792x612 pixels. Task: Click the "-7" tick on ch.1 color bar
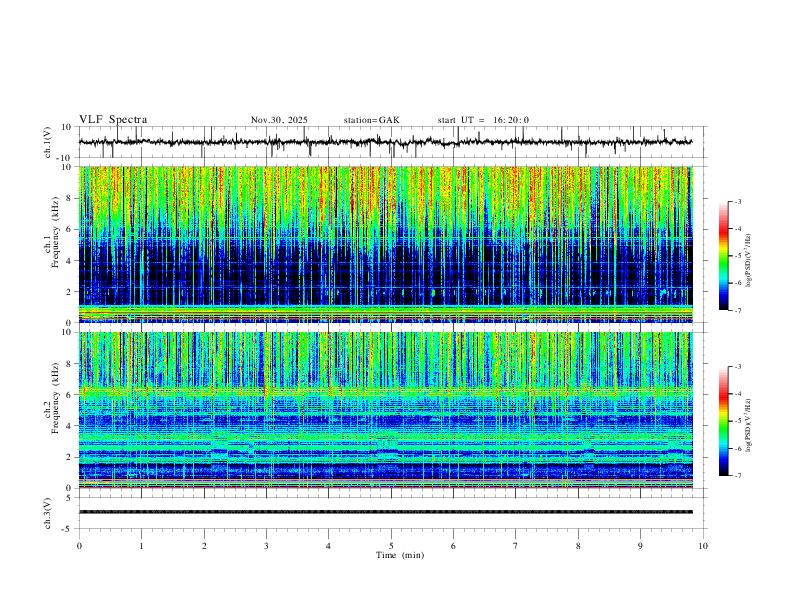(x=737, y=310)
